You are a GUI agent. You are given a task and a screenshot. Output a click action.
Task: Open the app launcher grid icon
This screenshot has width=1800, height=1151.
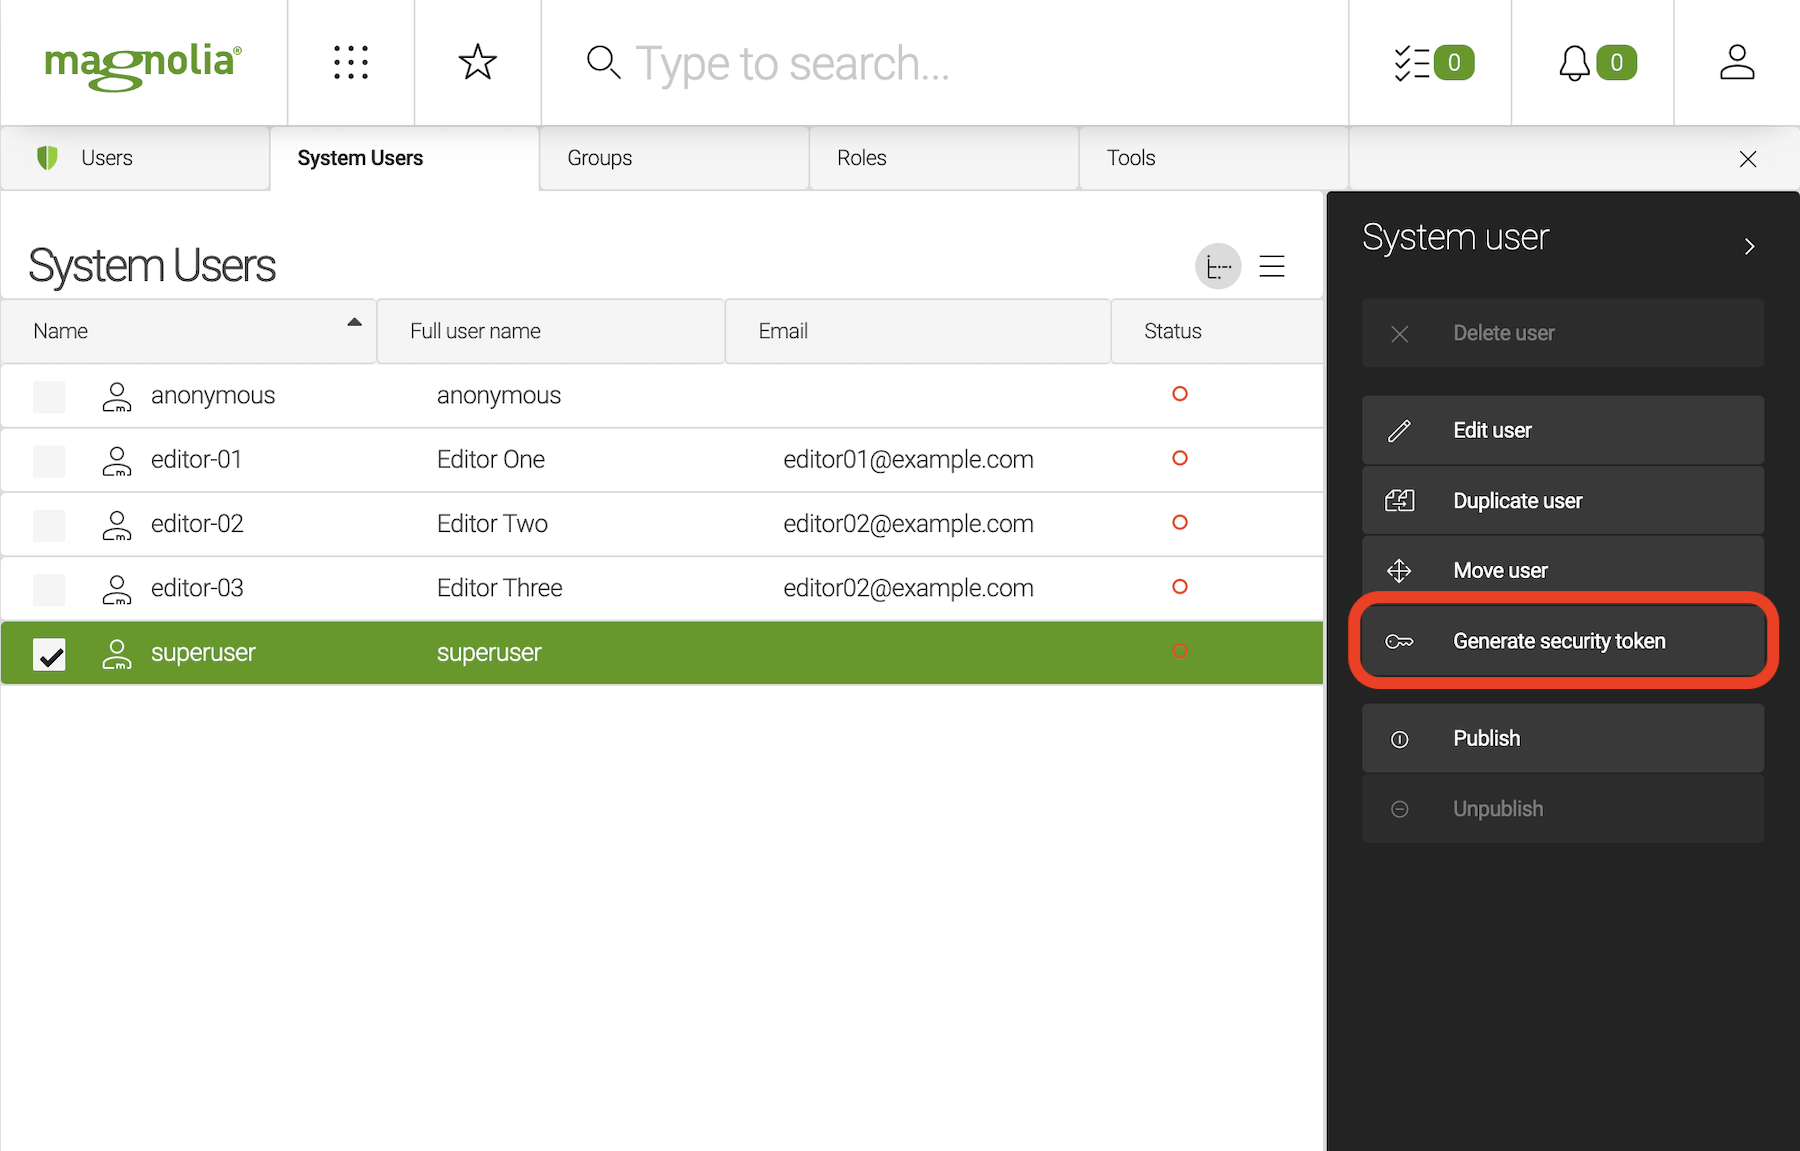point(351,62)
